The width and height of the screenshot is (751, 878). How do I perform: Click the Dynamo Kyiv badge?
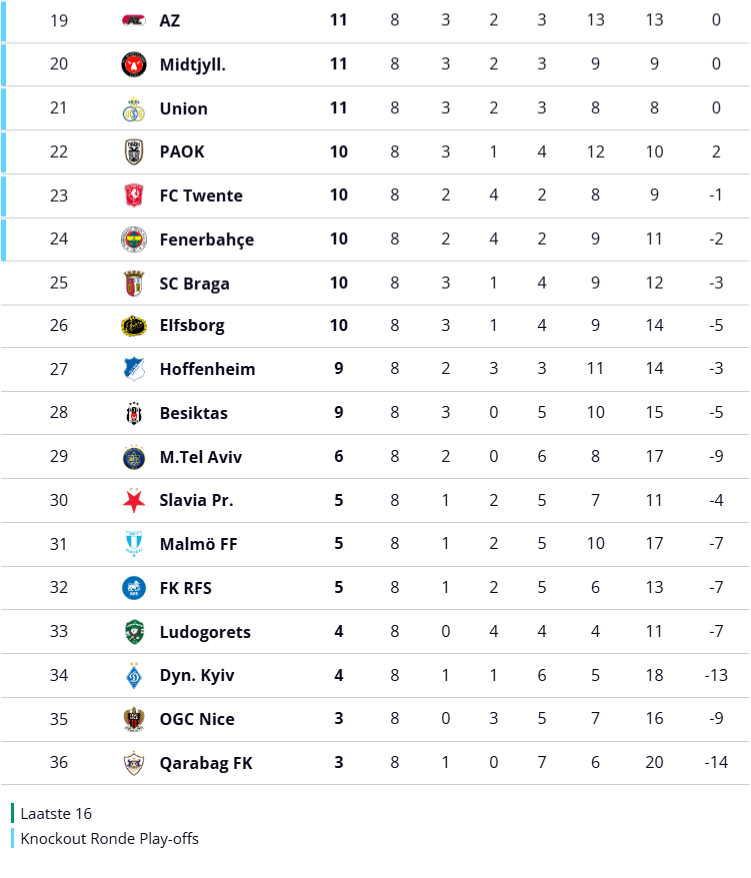click(x=134, y=675)
